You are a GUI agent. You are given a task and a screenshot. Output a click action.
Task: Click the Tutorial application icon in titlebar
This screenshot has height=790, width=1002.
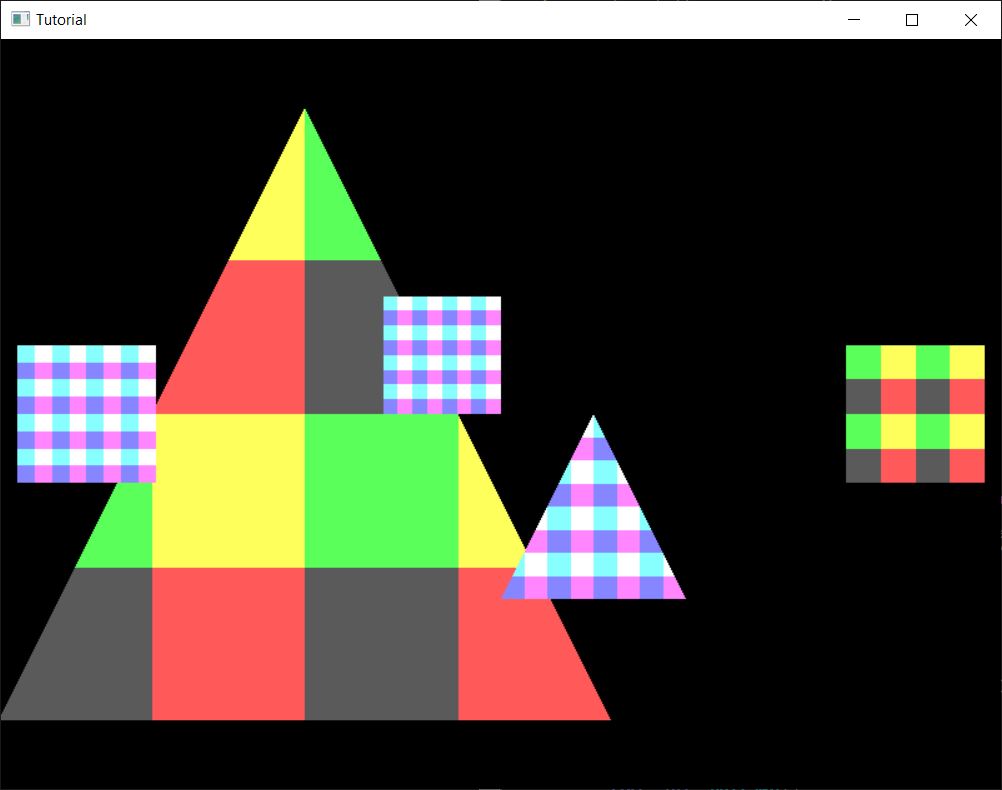[x=18, y=19]
